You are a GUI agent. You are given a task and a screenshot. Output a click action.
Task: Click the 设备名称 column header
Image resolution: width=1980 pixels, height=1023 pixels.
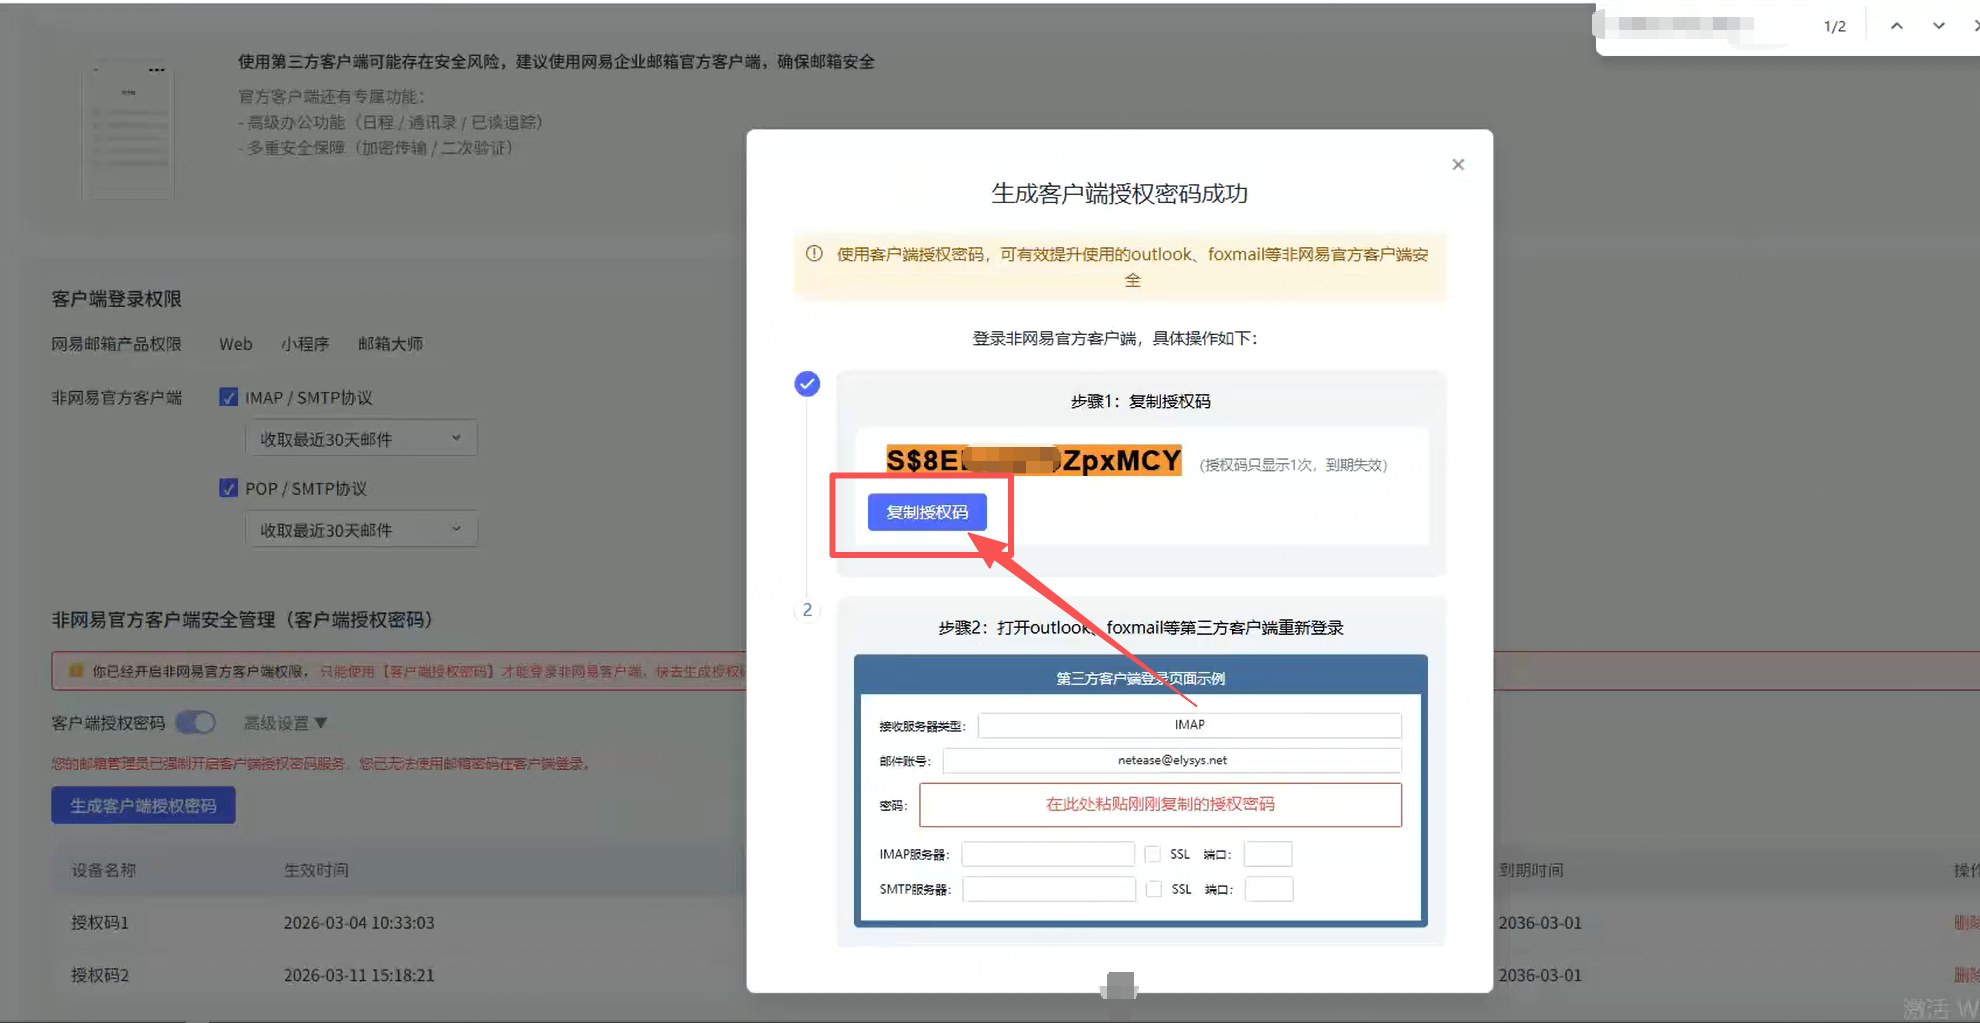[104, 871]
